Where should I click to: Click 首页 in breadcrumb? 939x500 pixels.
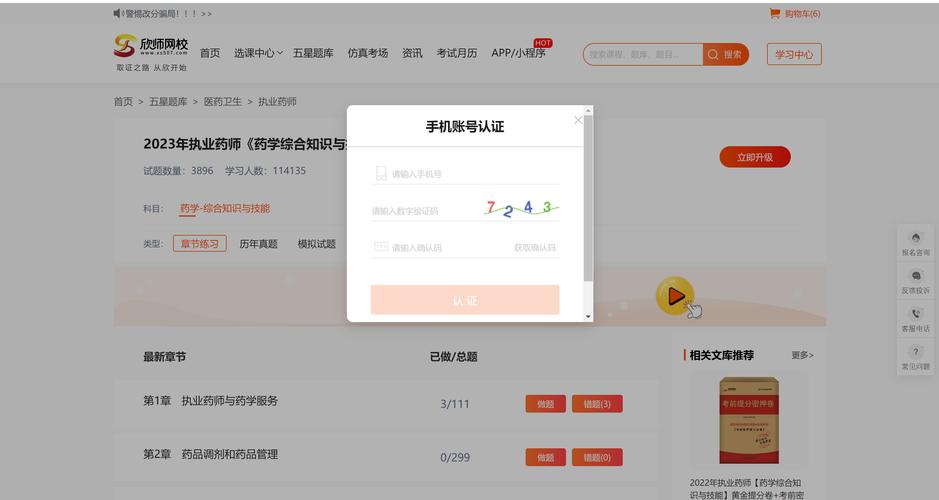[123, 101]
